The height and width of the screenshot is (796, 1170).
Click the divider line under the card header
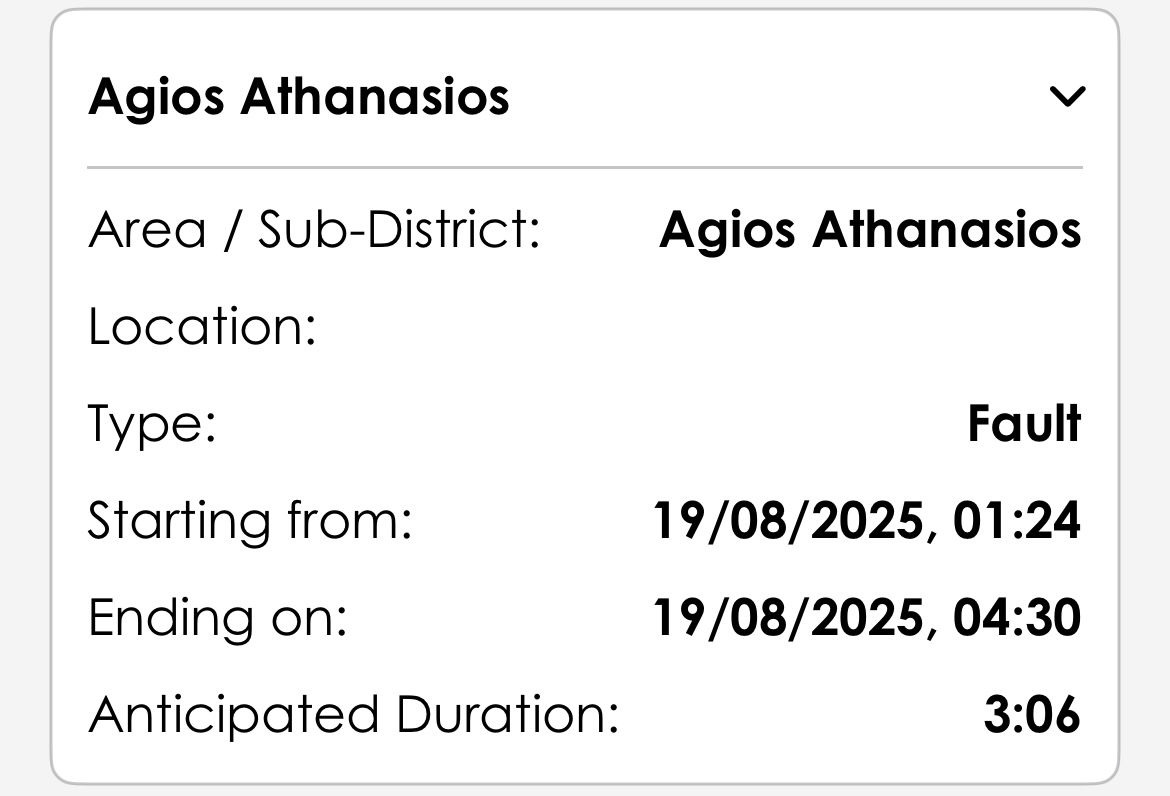pyautogui.click(x=585, y=167)
